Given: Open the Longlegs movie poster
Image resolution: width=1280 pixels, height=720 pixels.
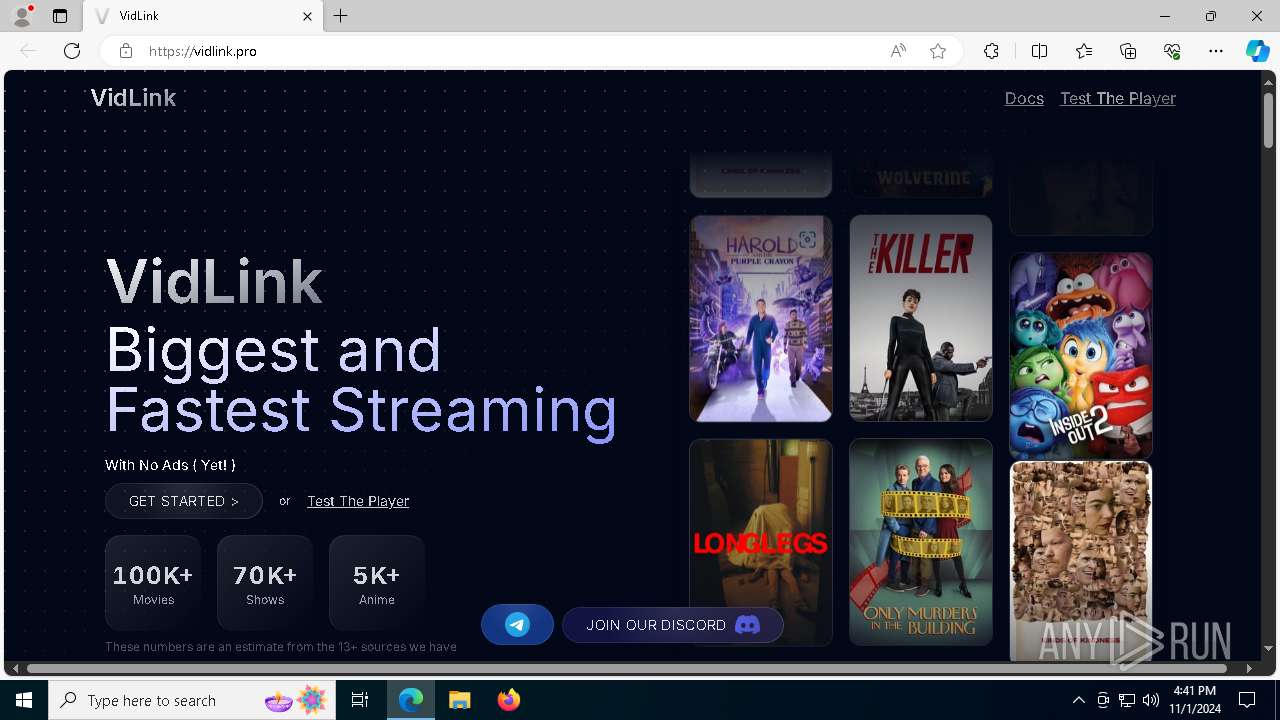Looking at the screenshot, I should pos(760,542).
